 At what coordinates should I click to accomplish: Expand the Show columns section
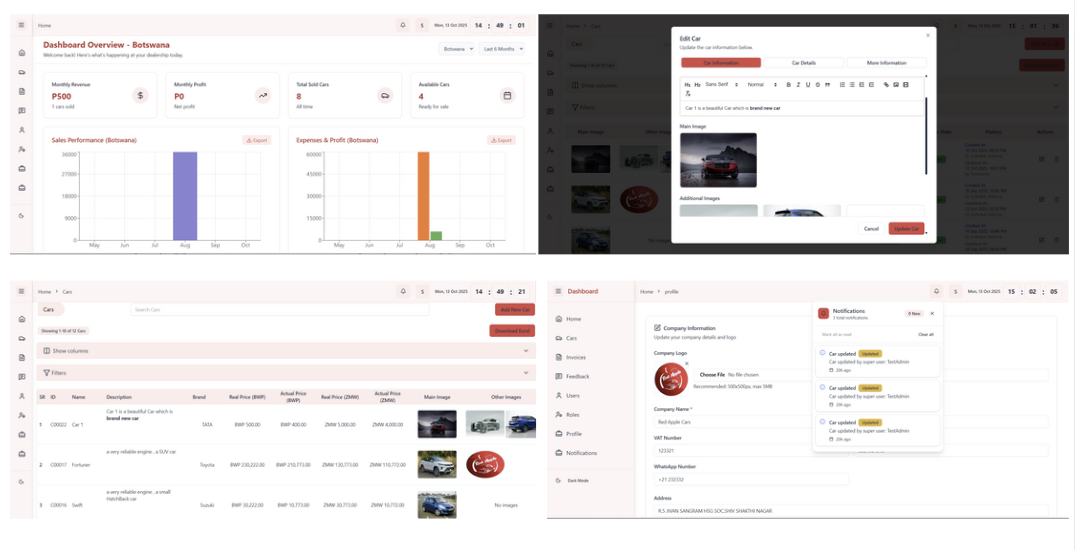pyautogui.click(x=285, y=351)
